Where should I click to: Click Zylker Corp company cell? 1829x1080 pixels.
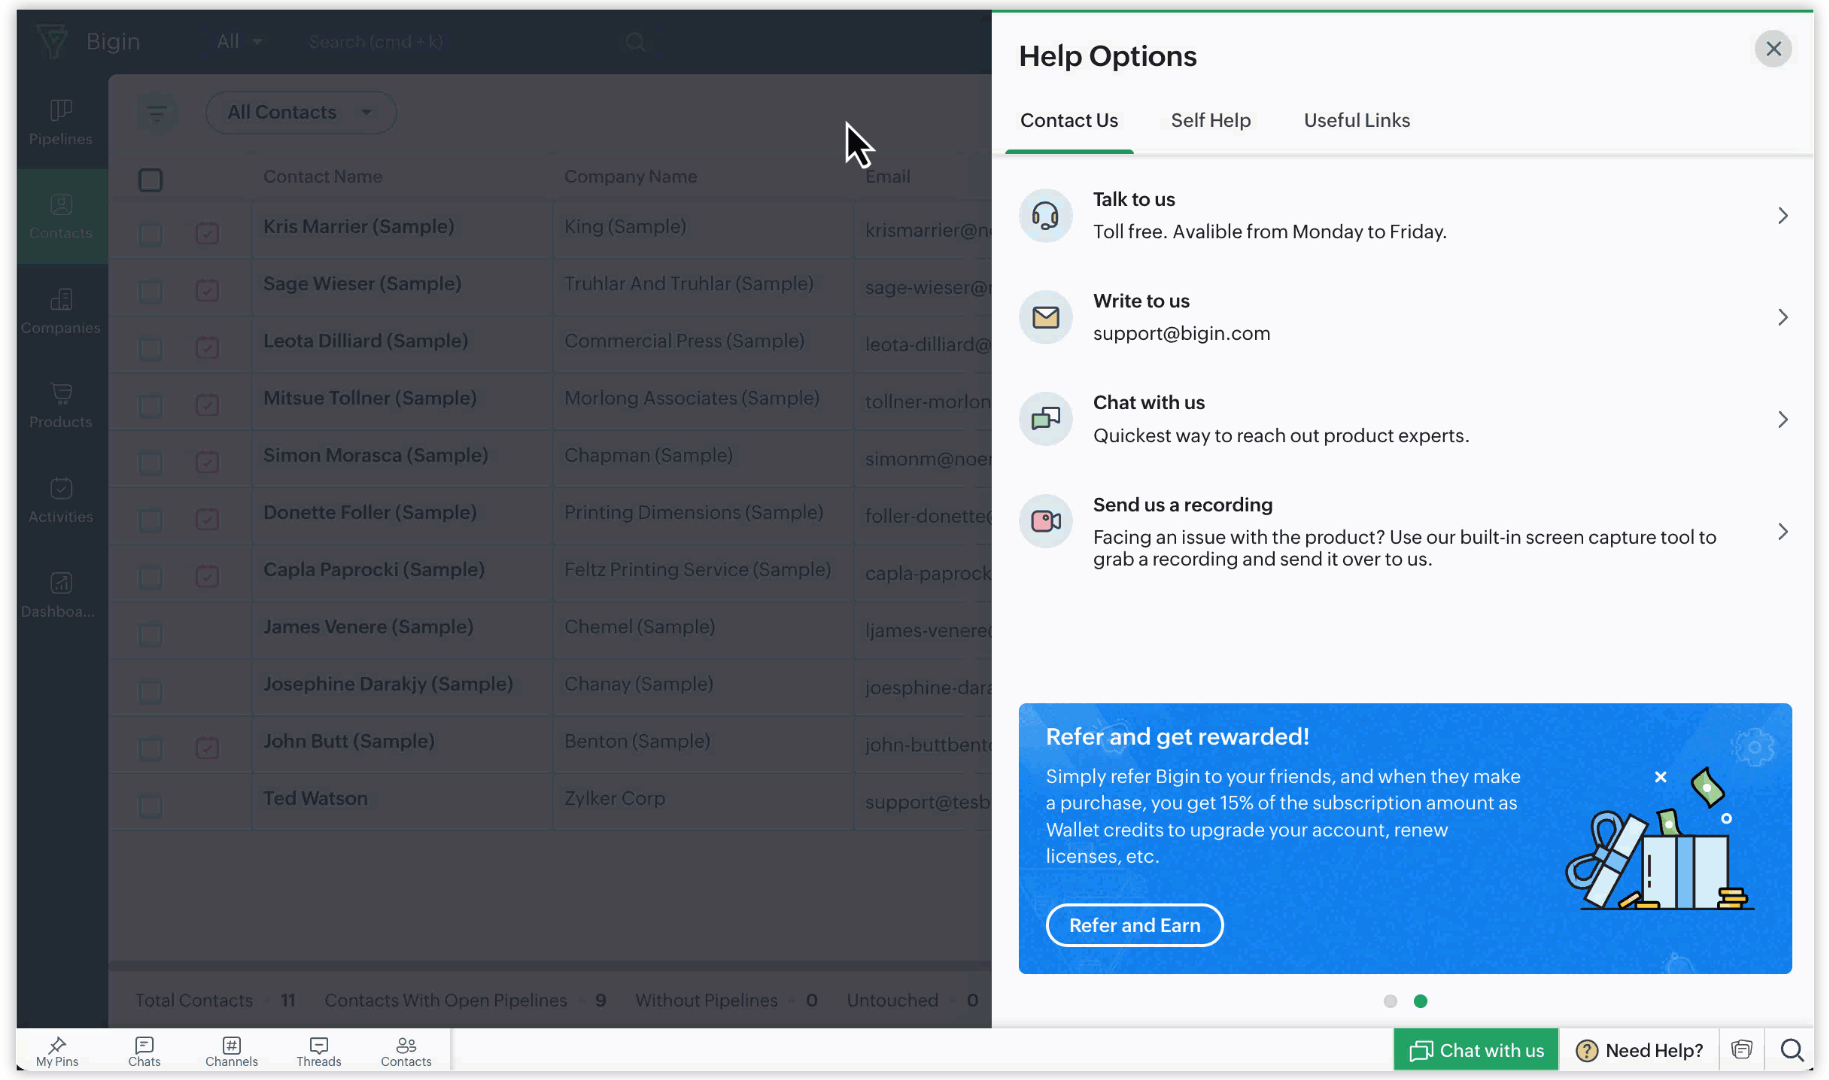[x=614, y=798]
